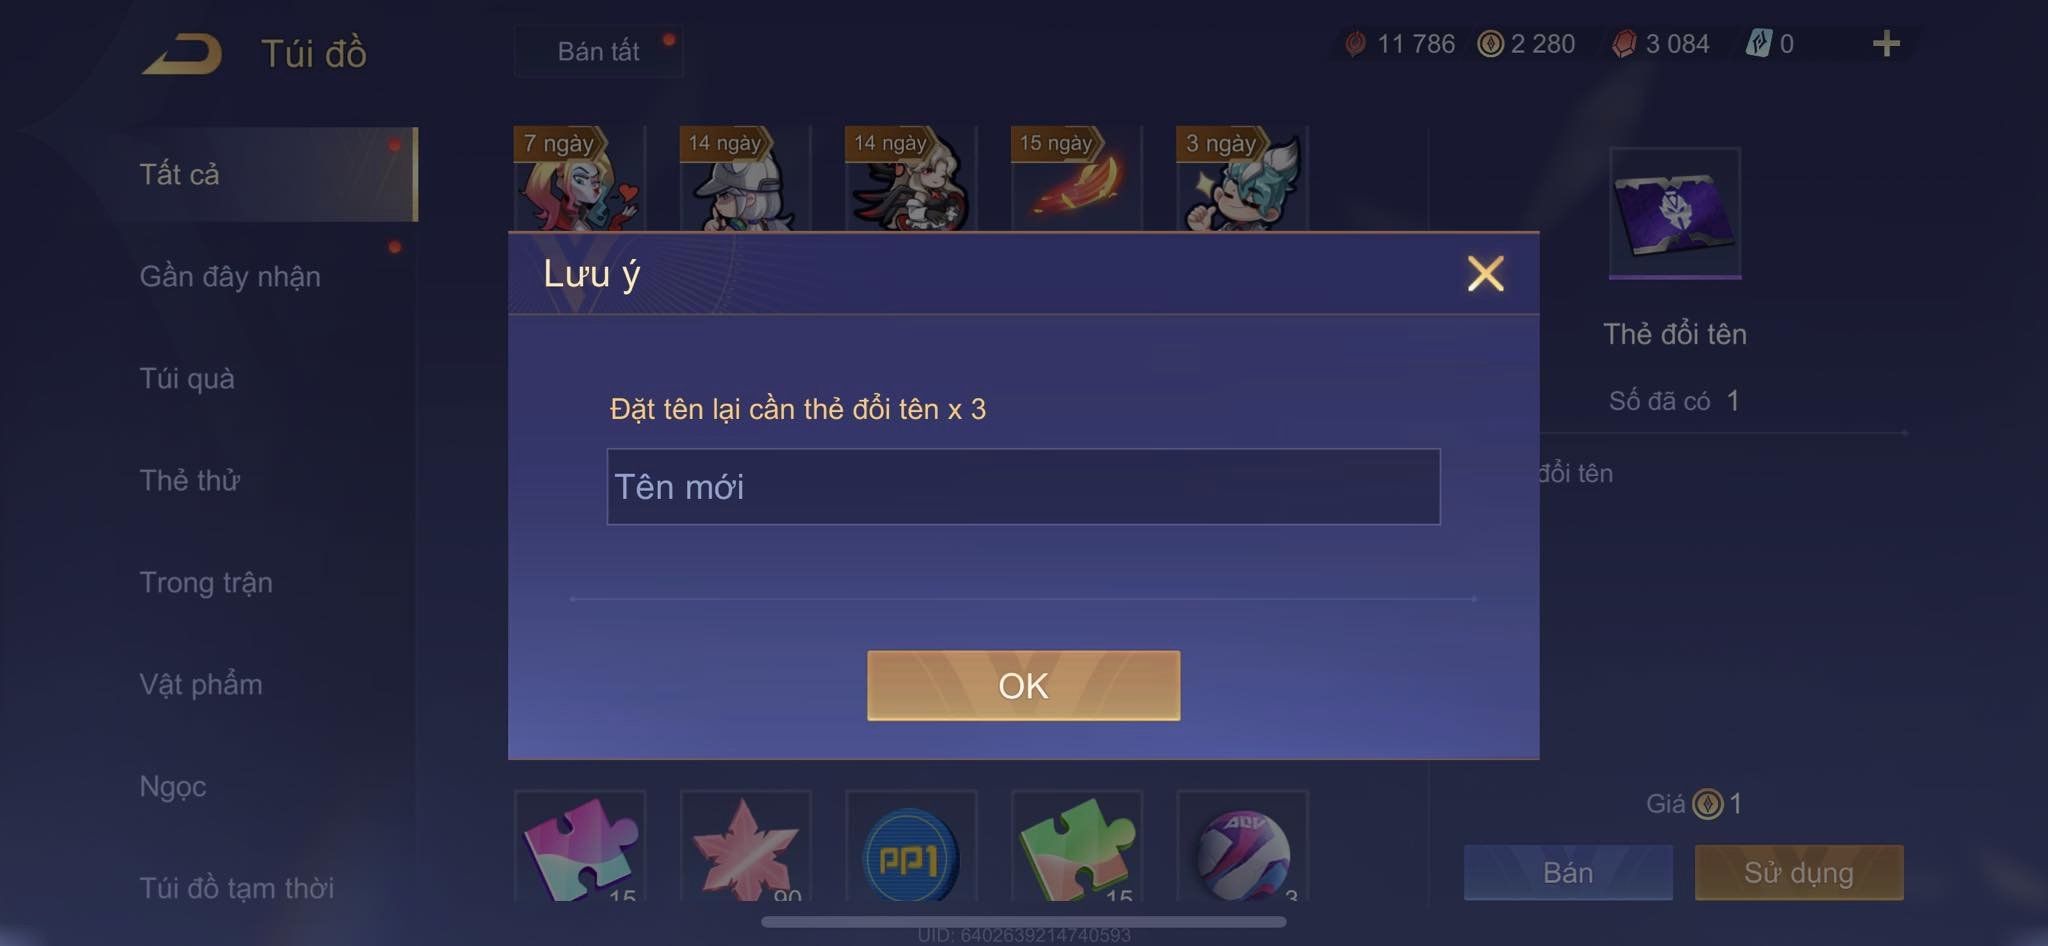
Task: Click the Tên mới input field
Action: click(1023, 487)
